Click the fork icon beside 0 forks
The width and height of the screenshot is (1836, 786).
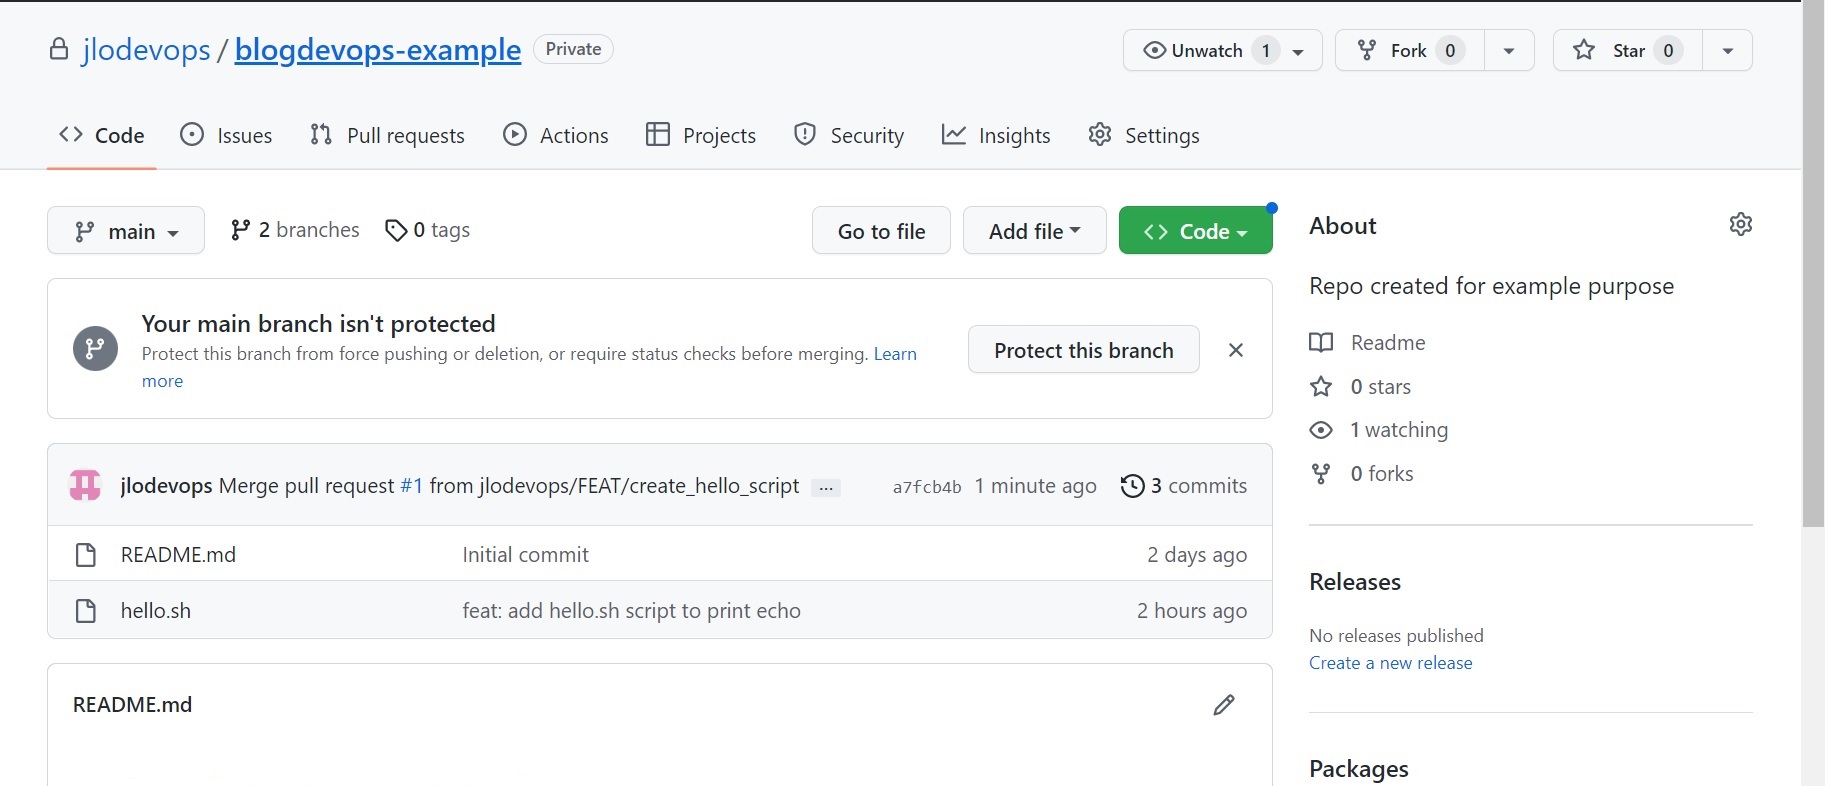[x=1321, y=474]
